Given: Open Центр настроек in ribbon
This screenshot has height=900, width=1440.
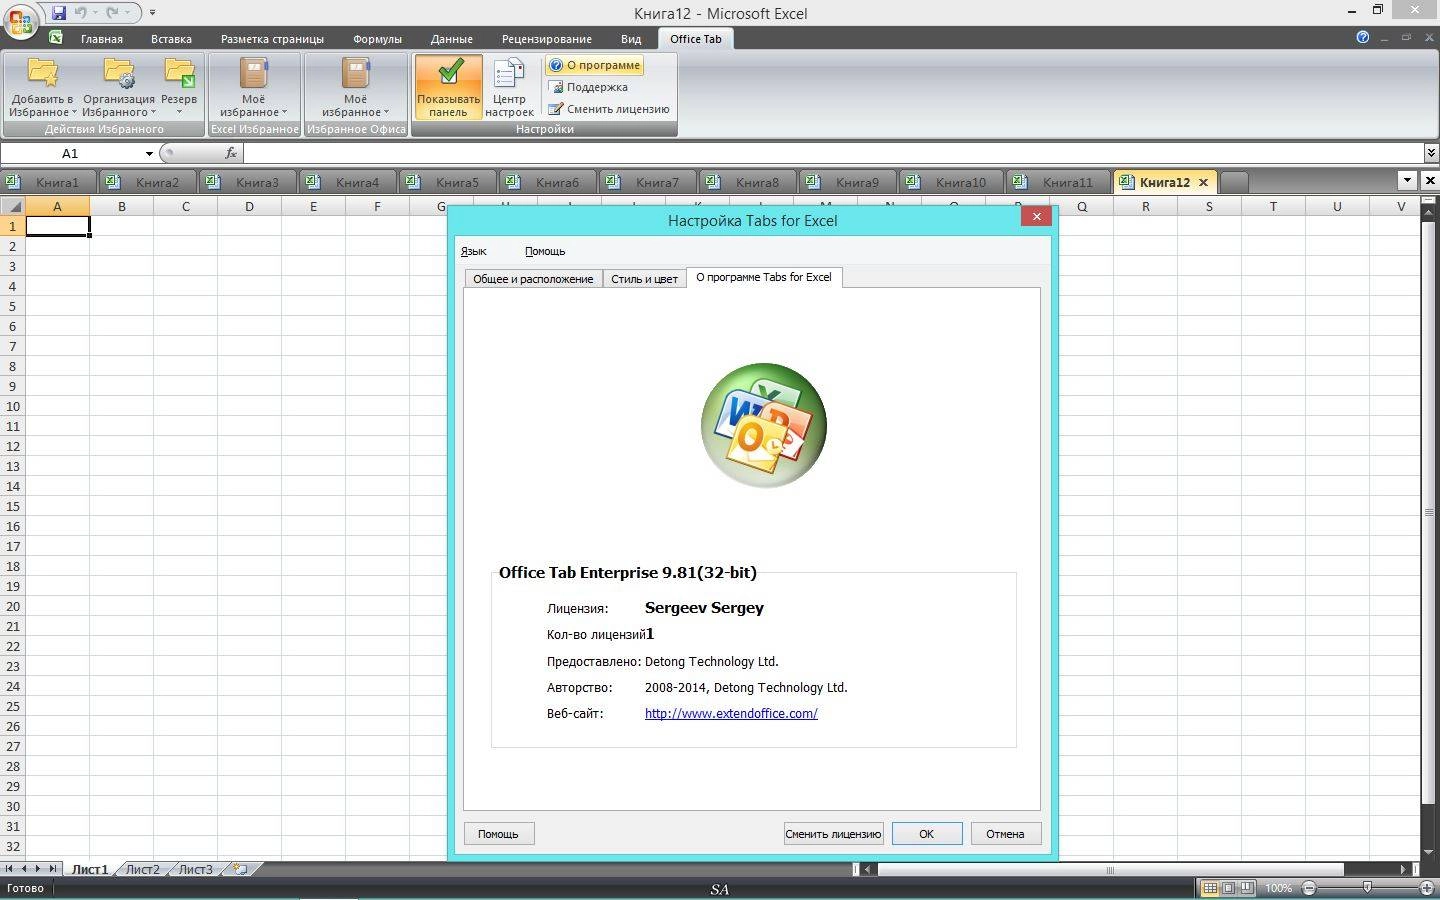Looking at the screenshot, I should pos(509,87).
